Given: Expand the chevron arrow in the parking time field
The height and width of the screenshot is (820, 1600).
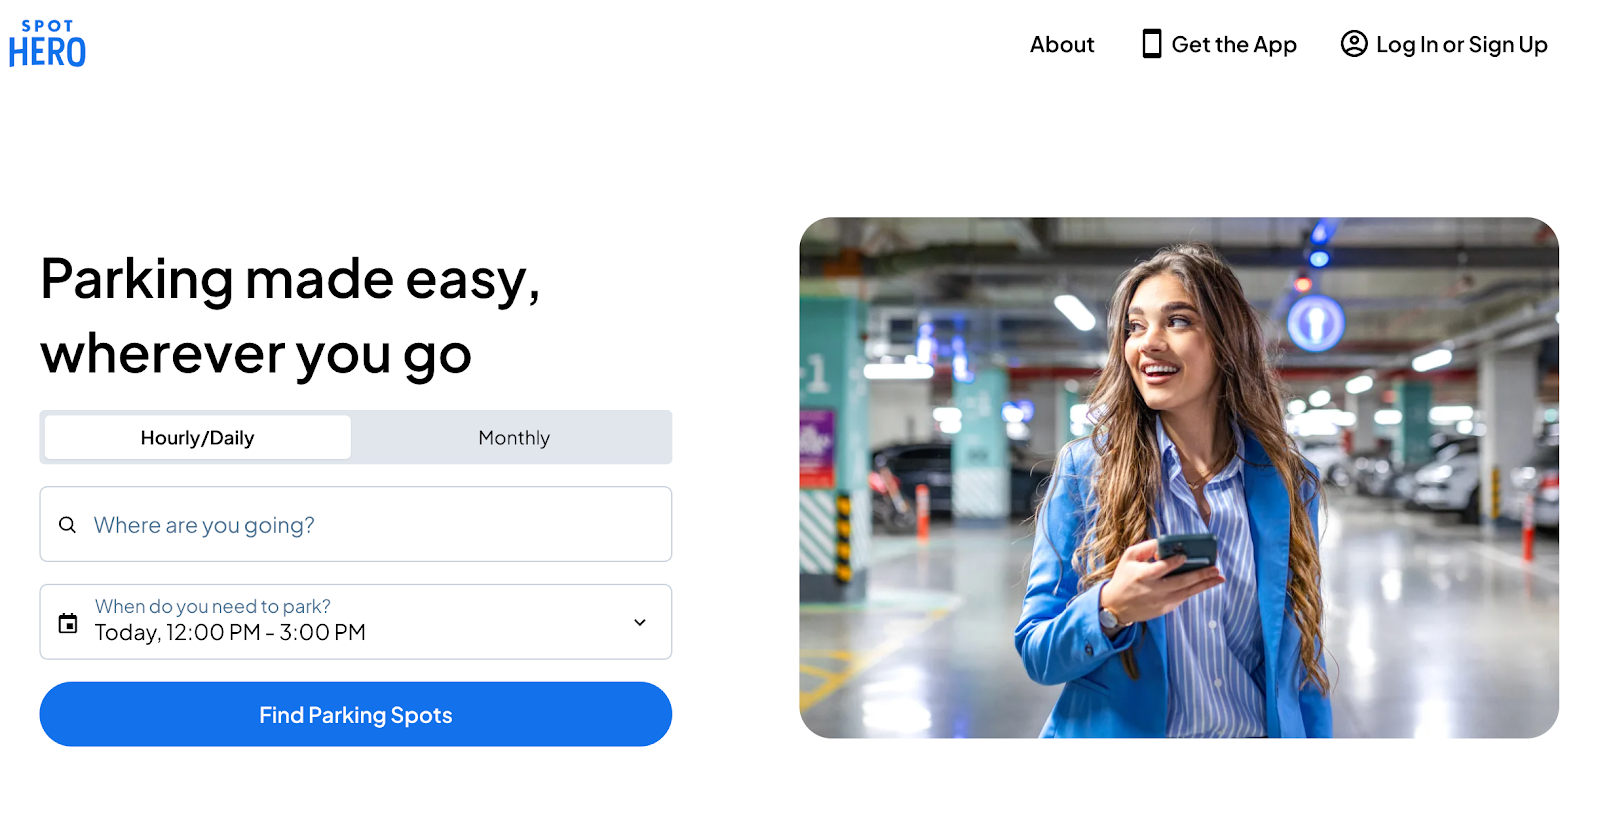Looking at the screenshot, I should [640, 622].
